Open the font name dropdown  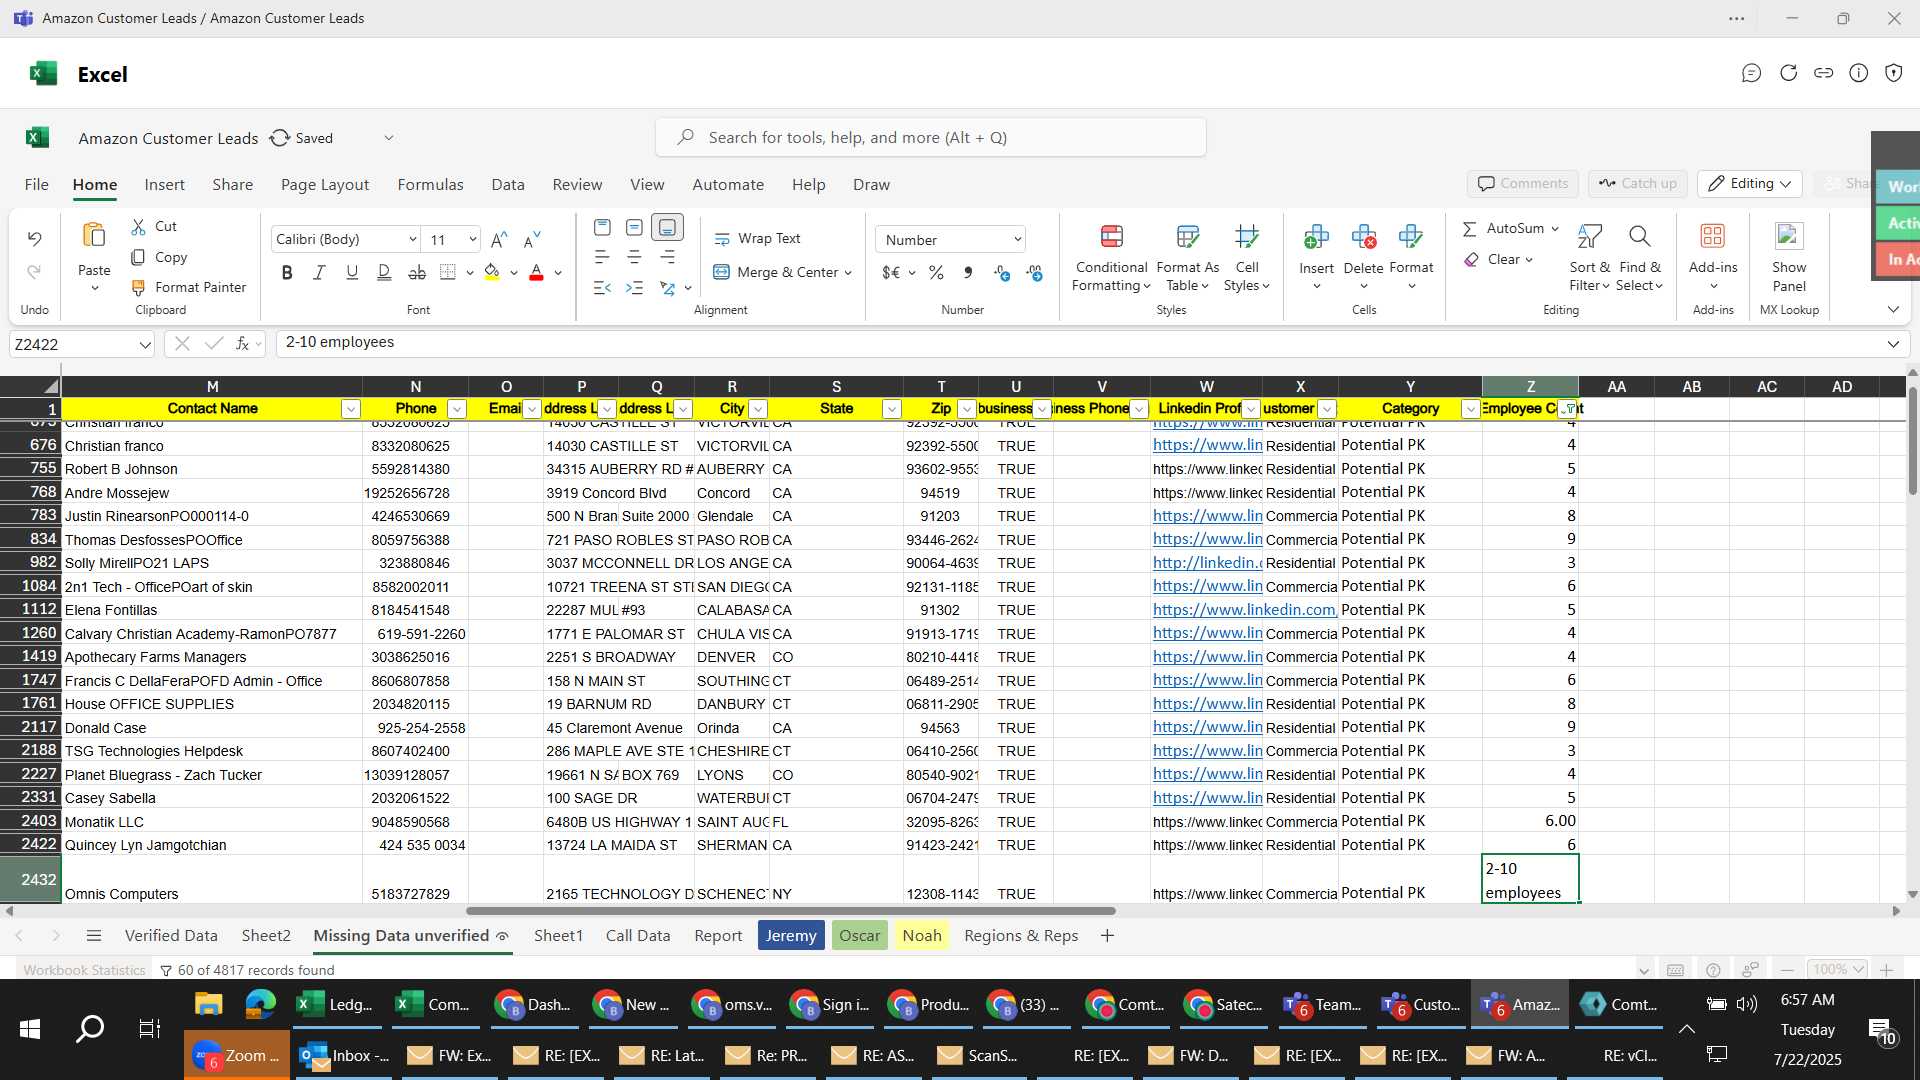click(x=412, y=240)
